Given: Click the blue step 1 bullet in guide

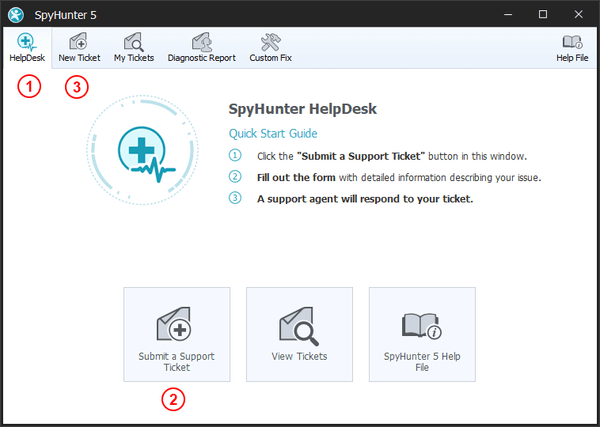Looking at the screenshot, I should [x=236, y=157].
